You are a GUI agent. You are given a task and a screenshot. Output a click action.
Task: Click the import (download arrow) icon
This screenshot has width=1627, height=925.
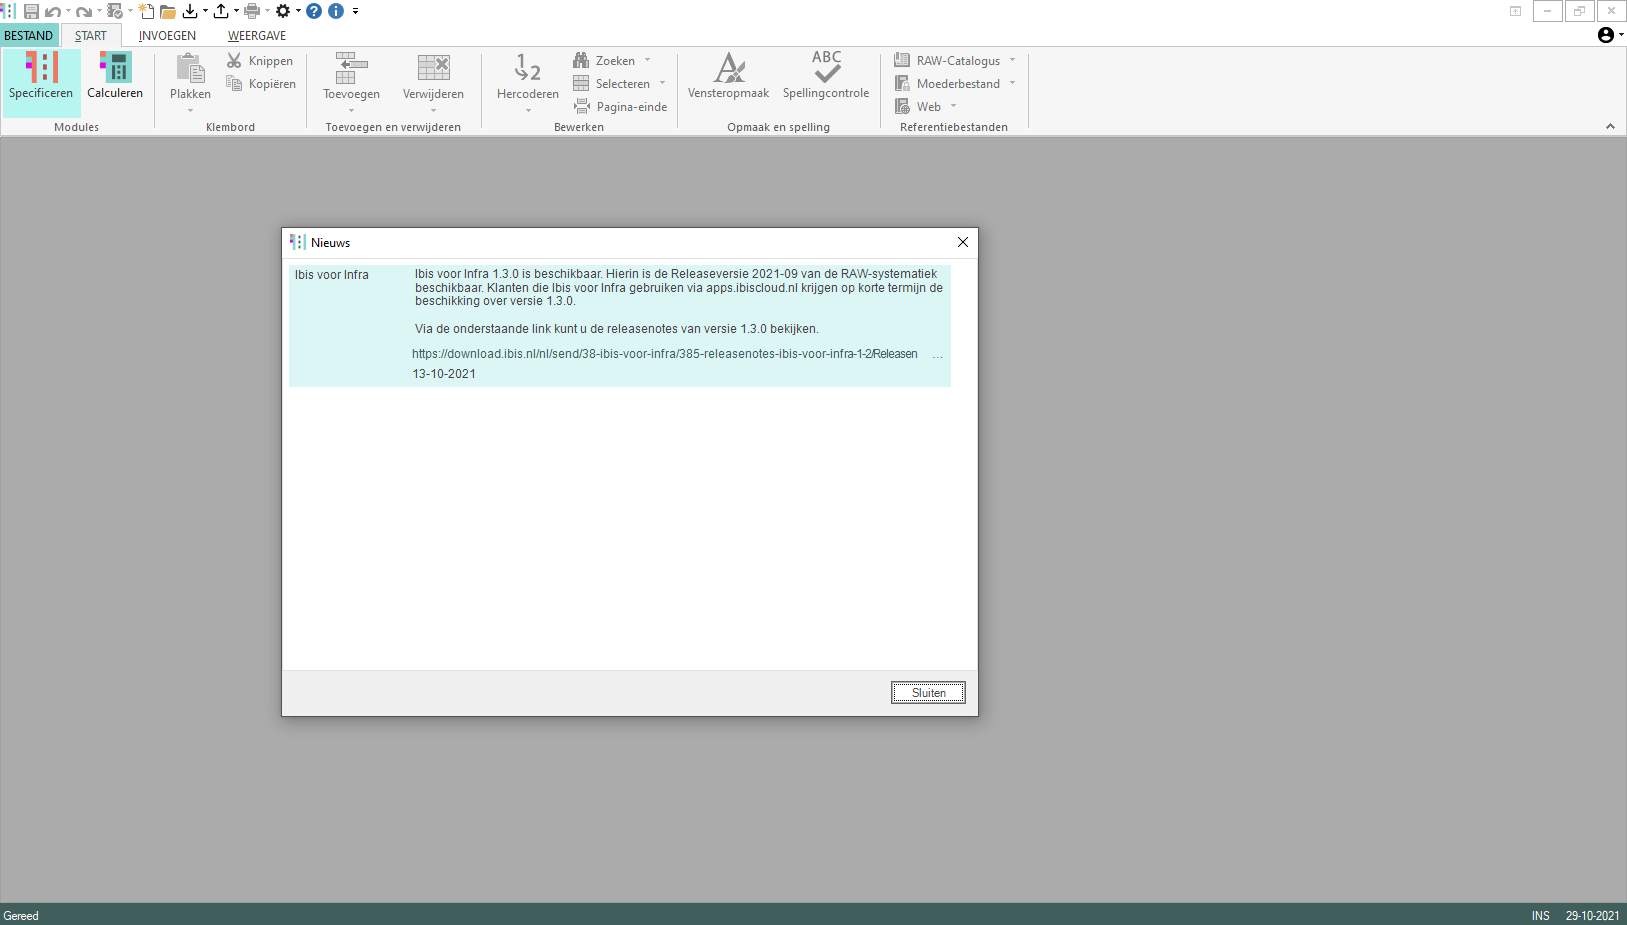click(x=190, y=11)
